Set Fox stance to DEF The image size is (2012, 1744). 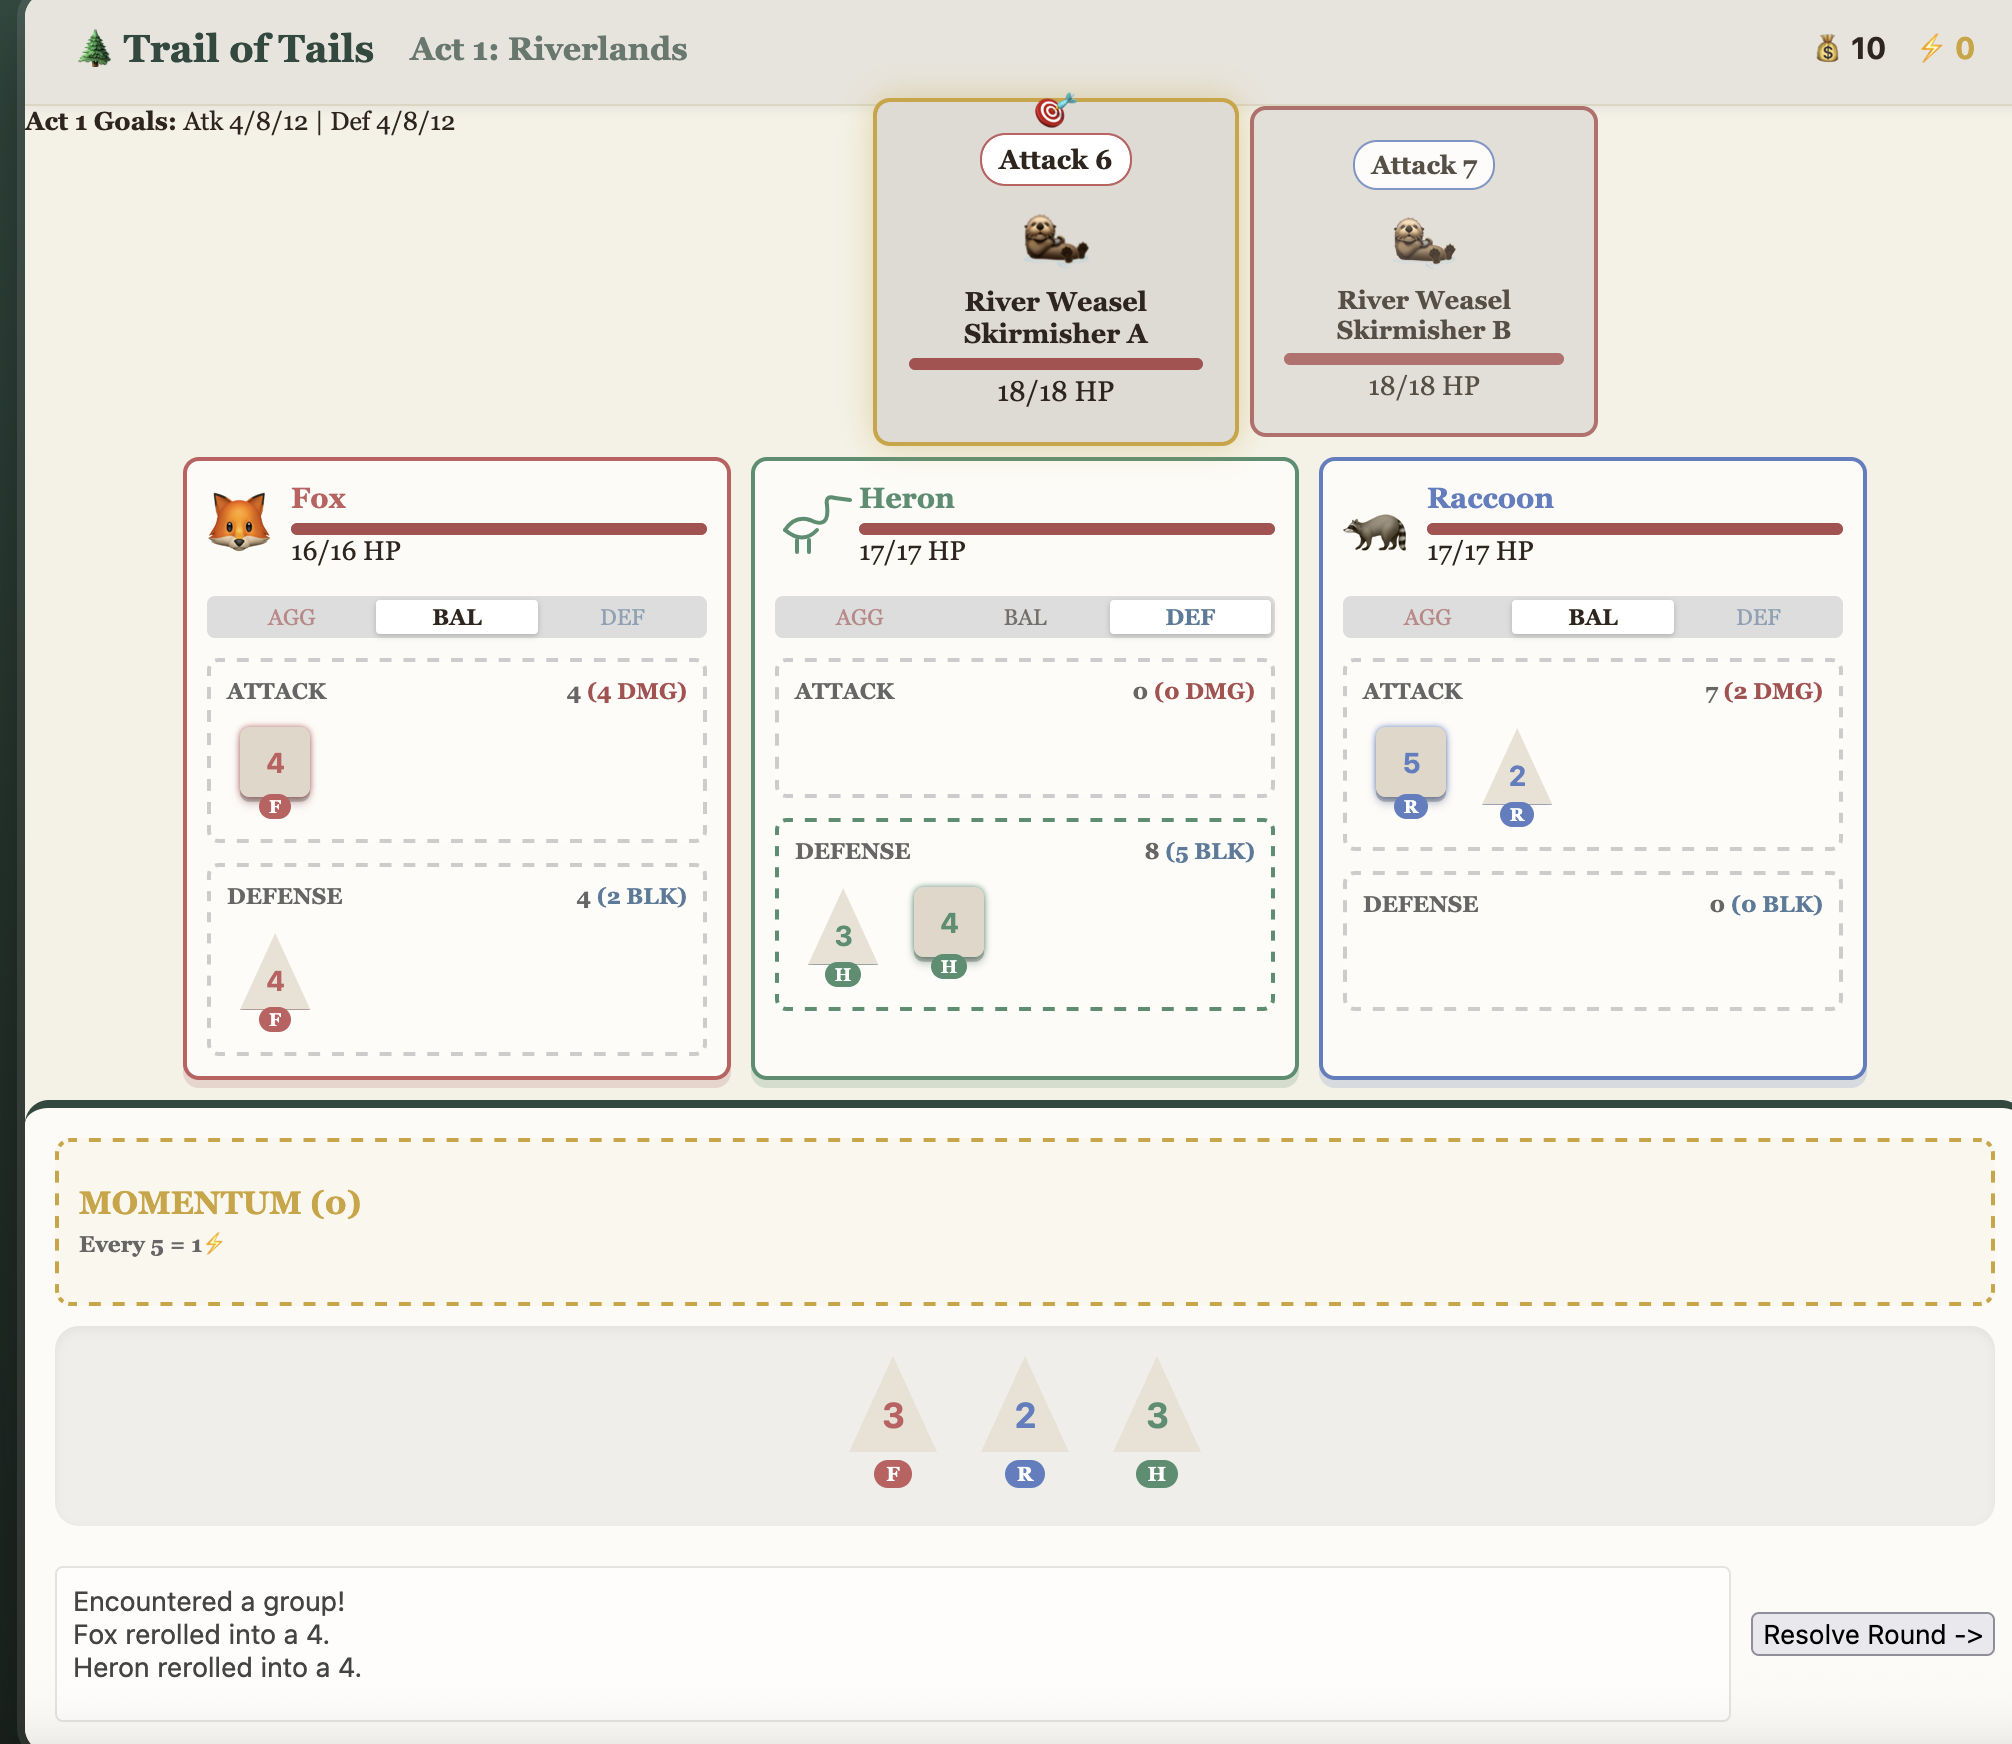(x=622, y=617)
